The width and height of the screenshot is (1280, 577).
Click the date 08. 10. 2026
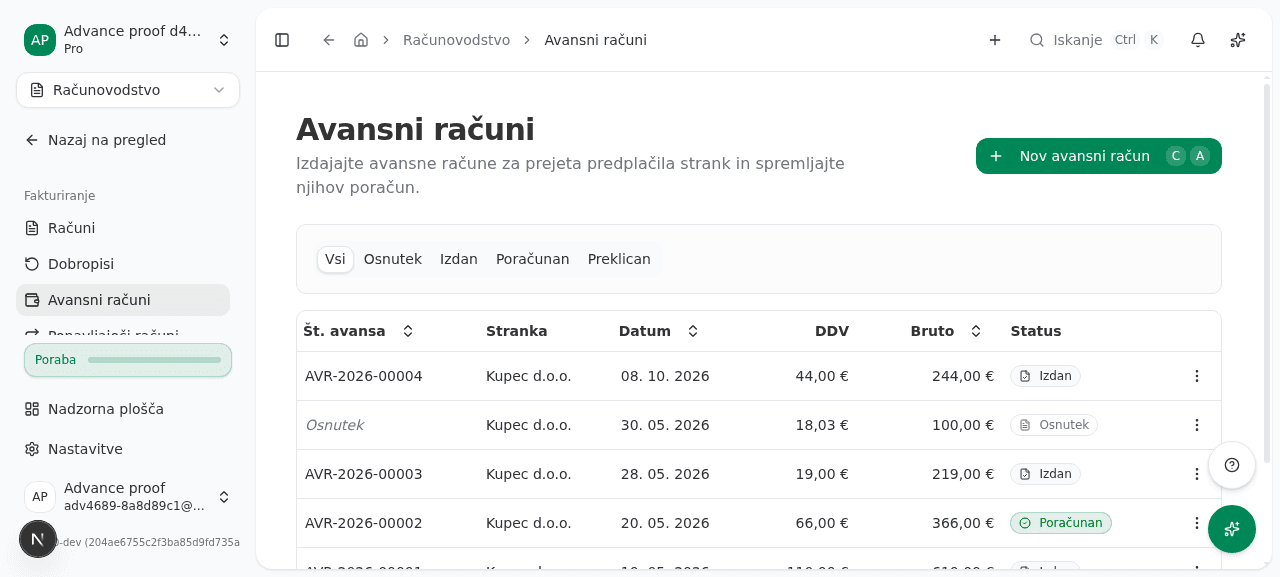(665, 376)
